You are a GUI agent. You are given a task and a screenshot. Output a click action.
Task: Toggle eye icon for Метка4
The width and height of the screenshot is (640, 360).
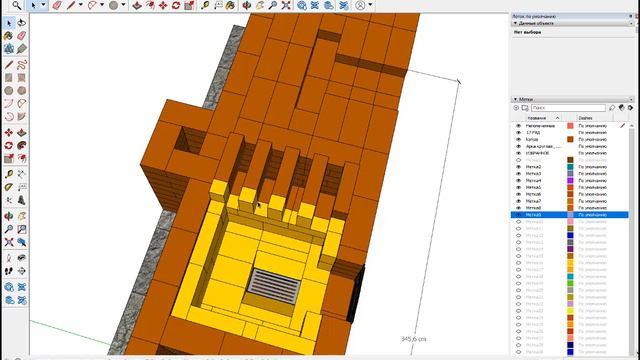(x=518, y=180)
